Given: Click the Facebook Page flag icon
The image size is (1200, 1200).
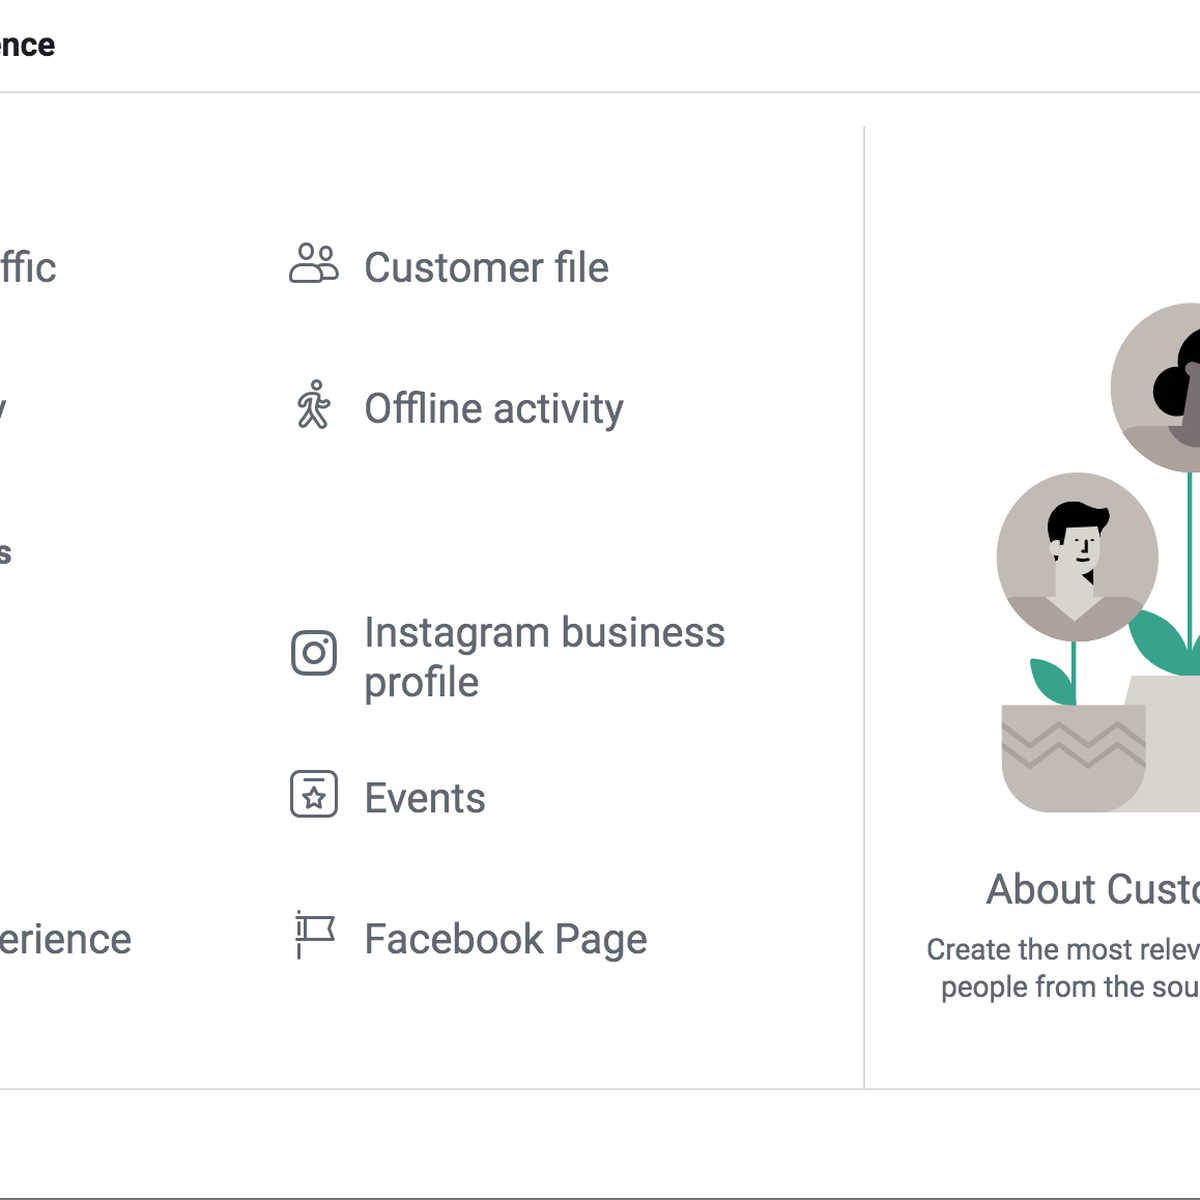Looking at the screenshot, I should click(314, 935).
